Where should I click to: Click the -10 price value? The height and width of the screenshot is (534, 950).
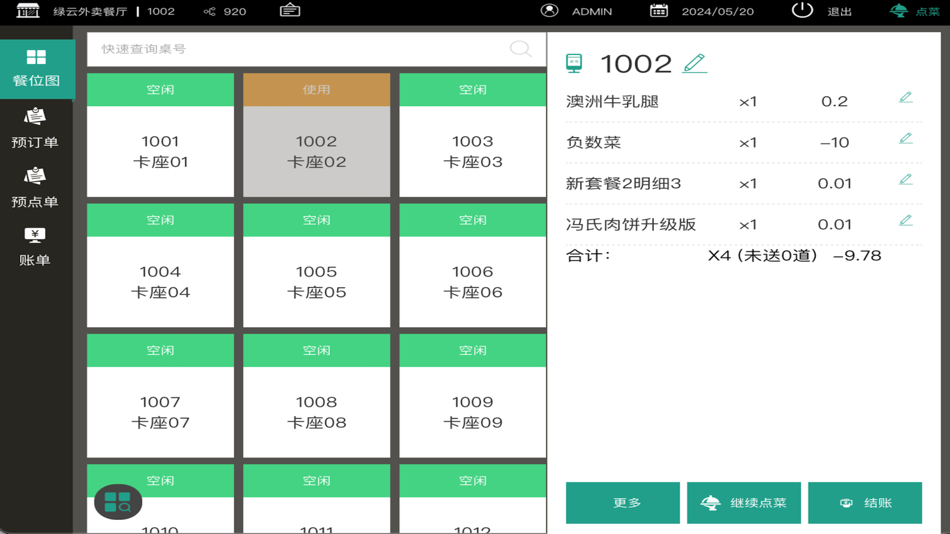coord(835,142)
